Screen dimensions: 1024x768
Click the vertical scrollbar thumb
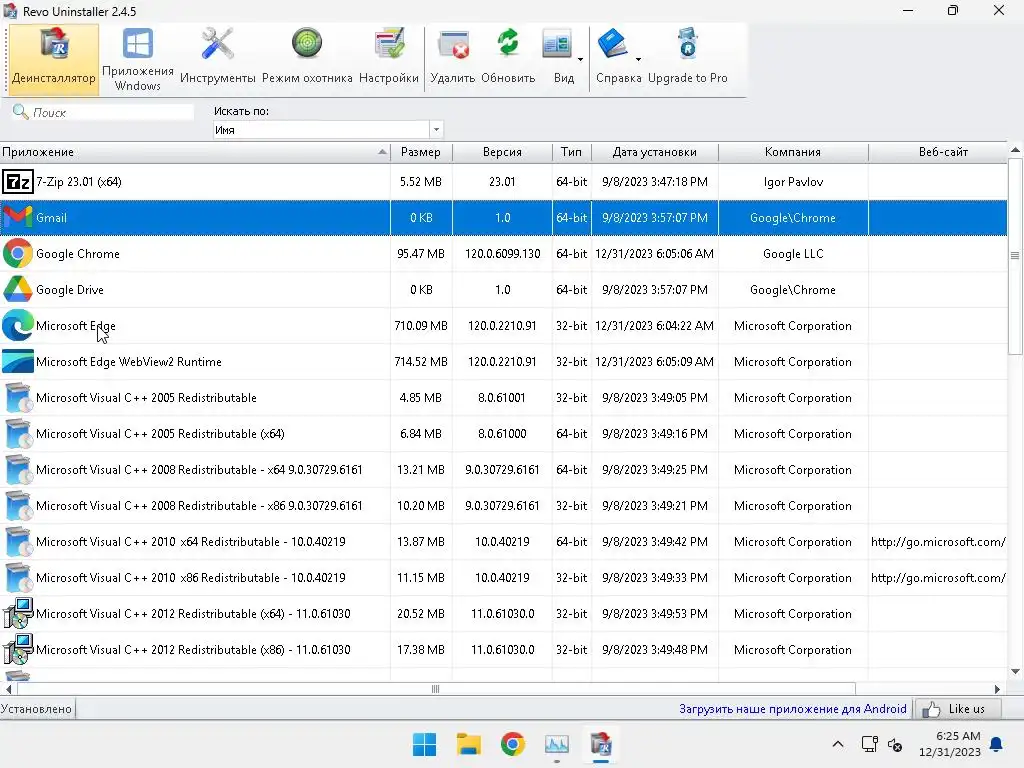point(1015,255)
